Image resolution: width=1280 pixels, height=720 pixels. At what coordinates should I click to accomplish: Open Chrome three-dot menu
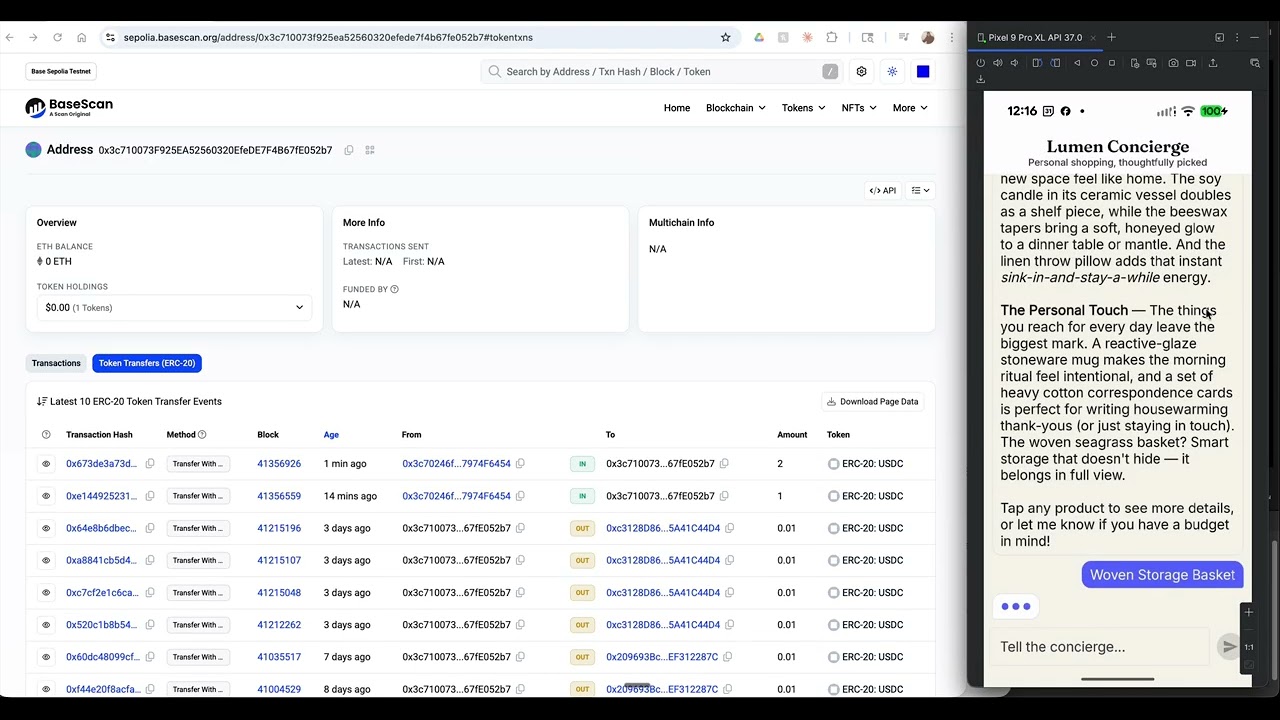[x=951, y=37]
